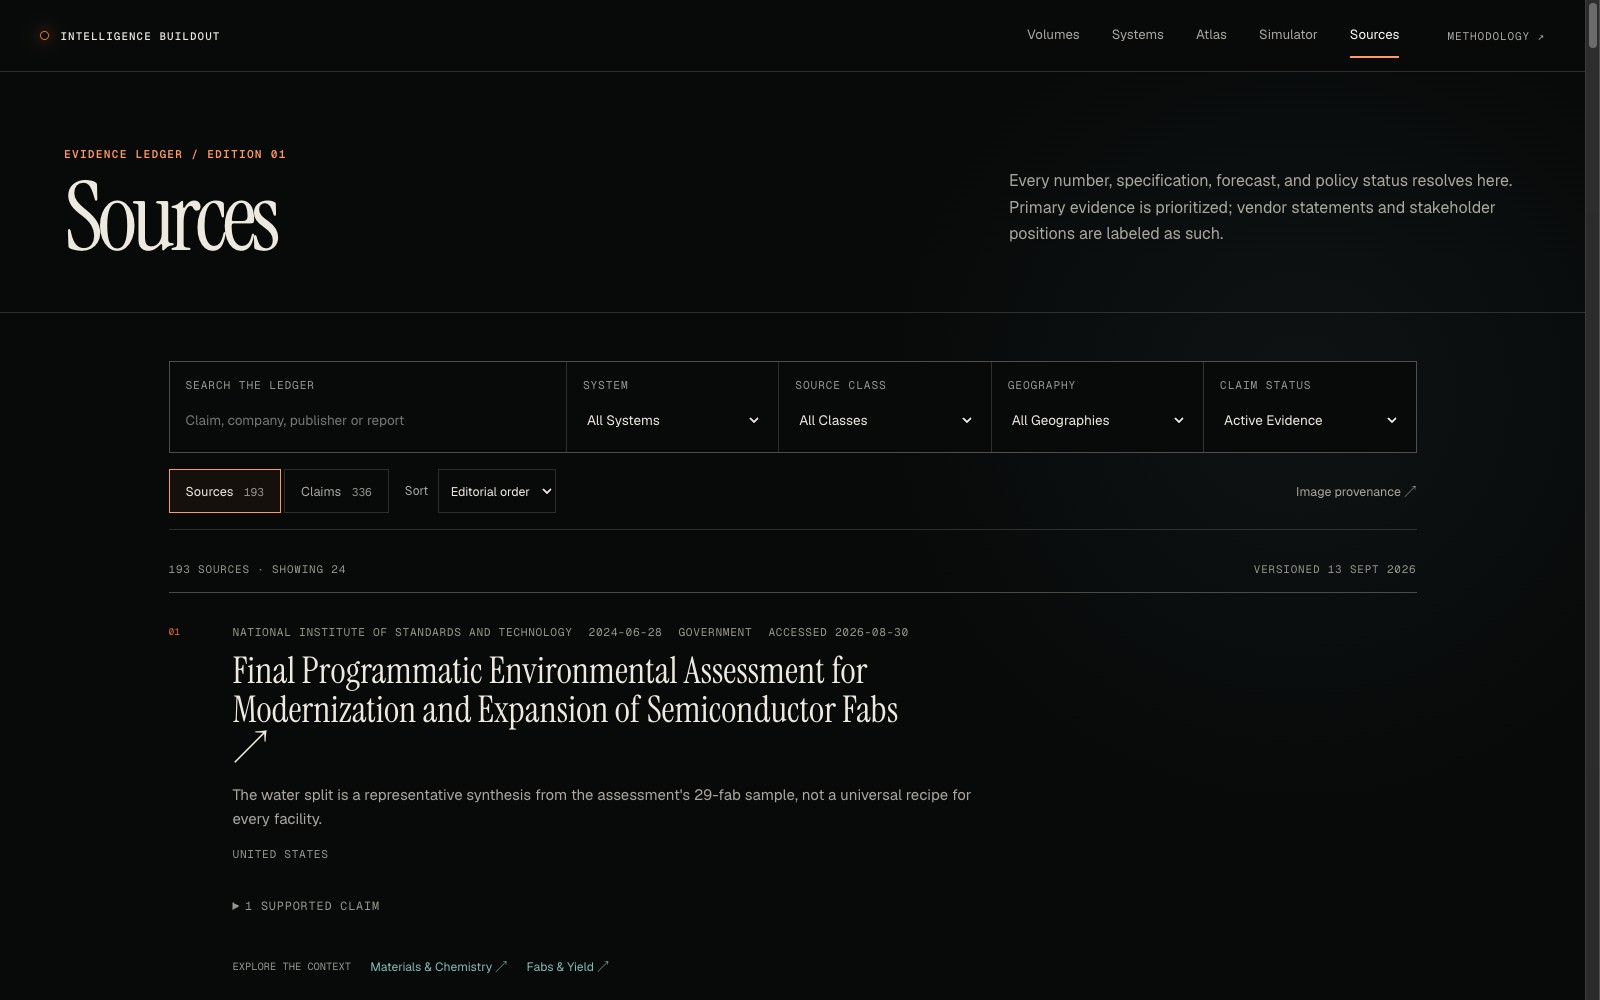Open the Claim Status dropdown
The height and width of the screenshot is (1000, 1600).
click(x=1310, y=421)
